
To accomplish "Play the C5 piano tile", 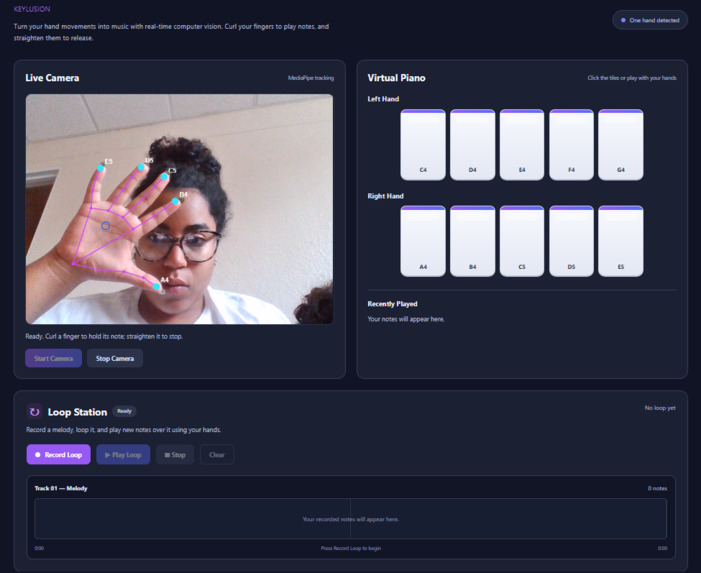I will point(522,241).
